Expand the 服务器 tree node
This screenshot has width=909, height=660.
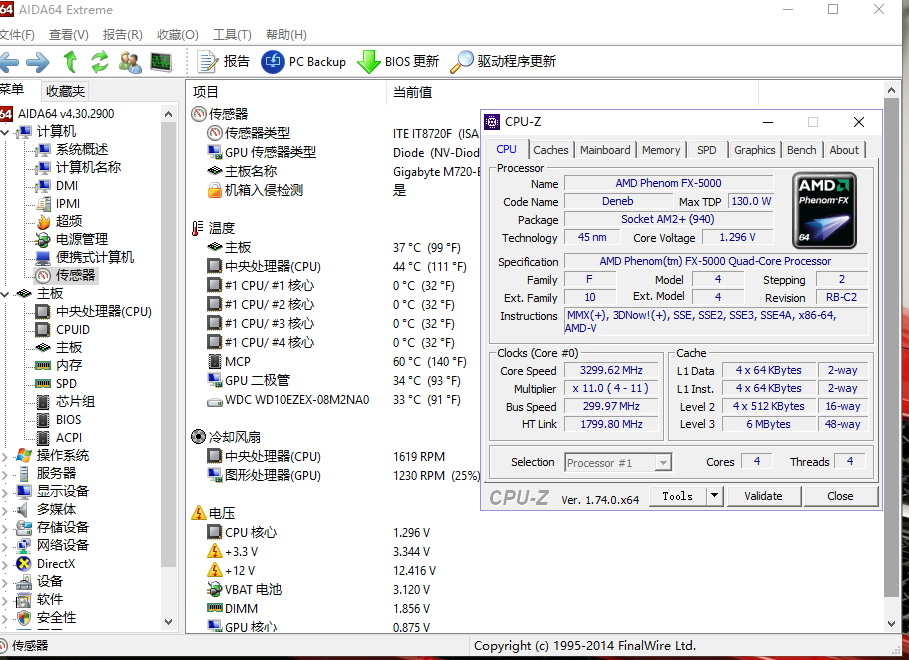(5, 474)
